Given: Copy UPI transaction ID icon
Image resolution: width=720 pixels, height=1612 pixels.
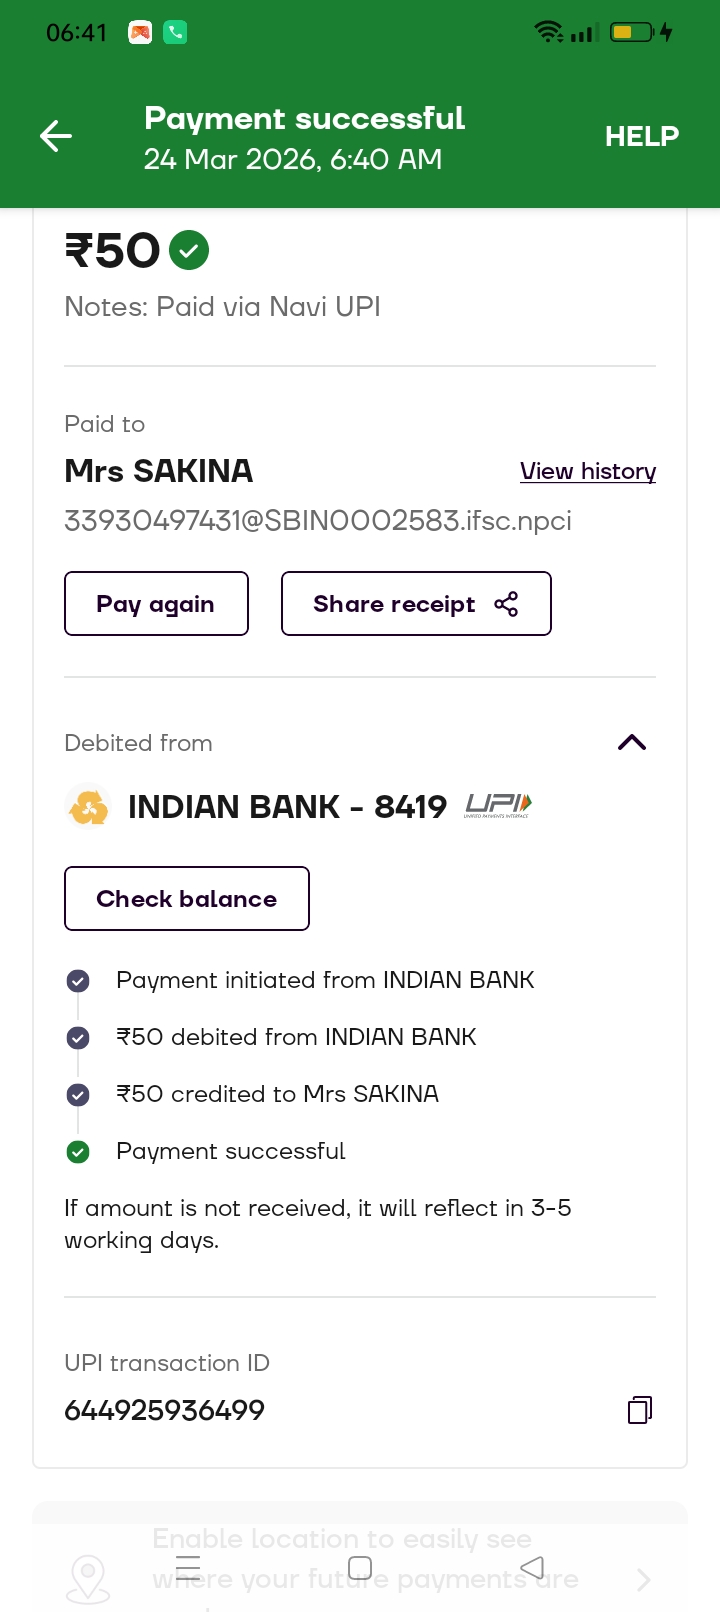Looking at the screenshot, I should (640, 1410).
